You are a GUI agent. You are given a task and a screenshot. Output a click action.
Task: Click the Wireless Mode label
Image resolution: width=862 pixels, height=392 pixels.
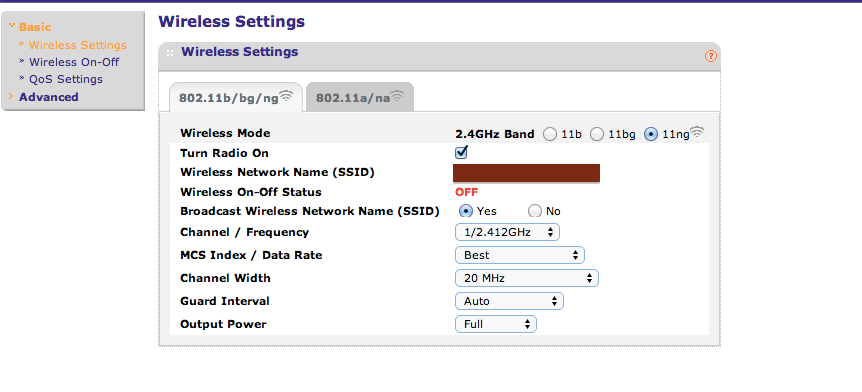click(x=225, y=133)
